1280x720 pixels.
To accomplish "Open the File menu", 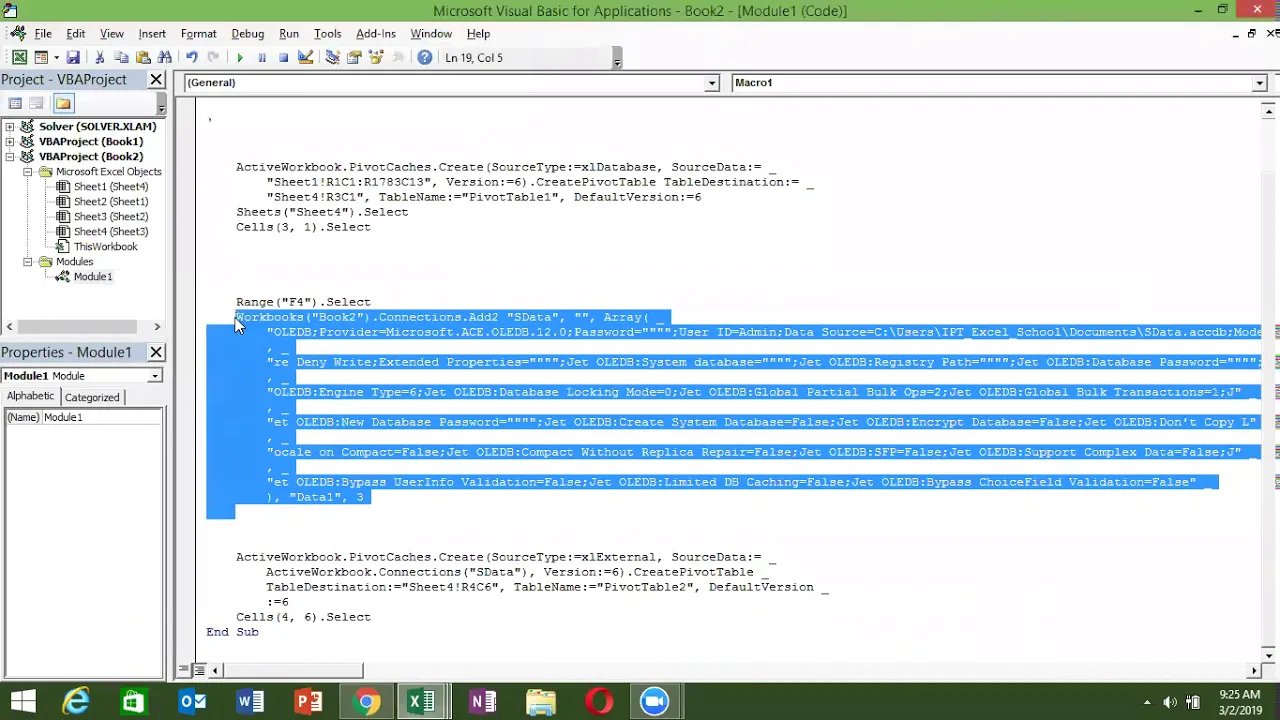I will (x=43, y=33).
